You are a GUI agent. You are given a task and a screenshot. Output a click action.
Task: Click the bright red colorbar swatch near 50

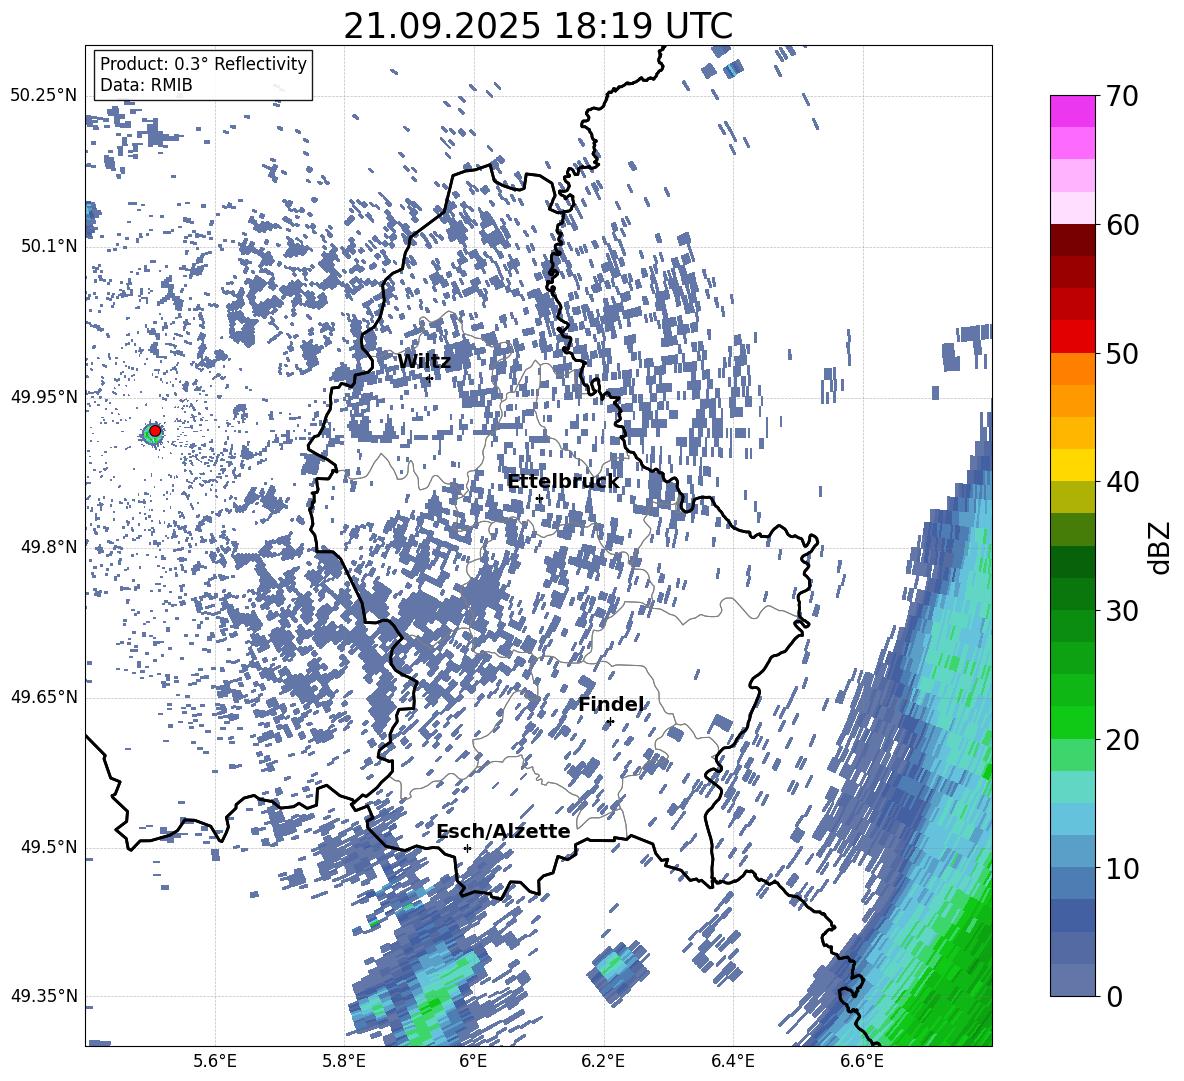click(x=1072, y=337)
